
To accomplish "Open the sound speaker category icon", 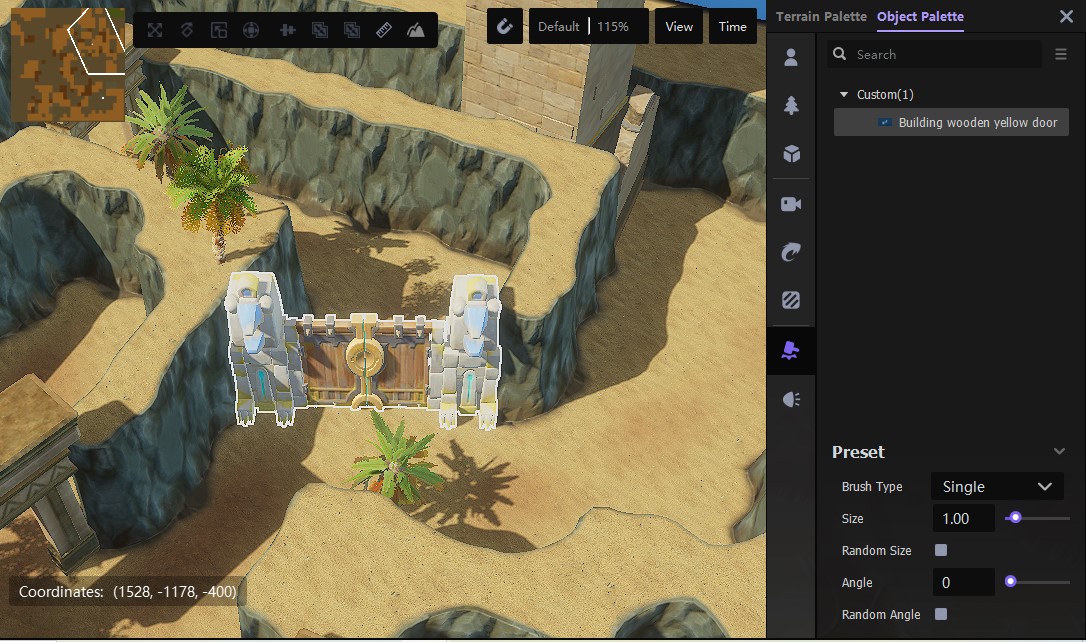I will [x=791, y=400].
